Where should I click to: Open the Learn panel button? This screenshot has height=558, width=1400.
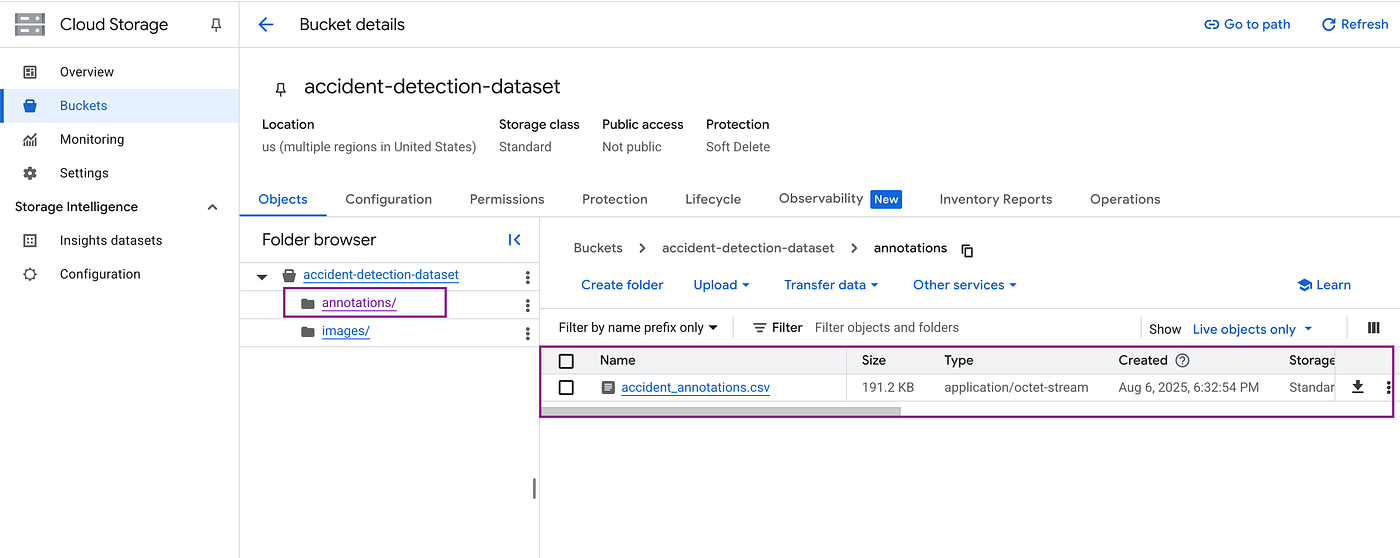point(1324,285)
